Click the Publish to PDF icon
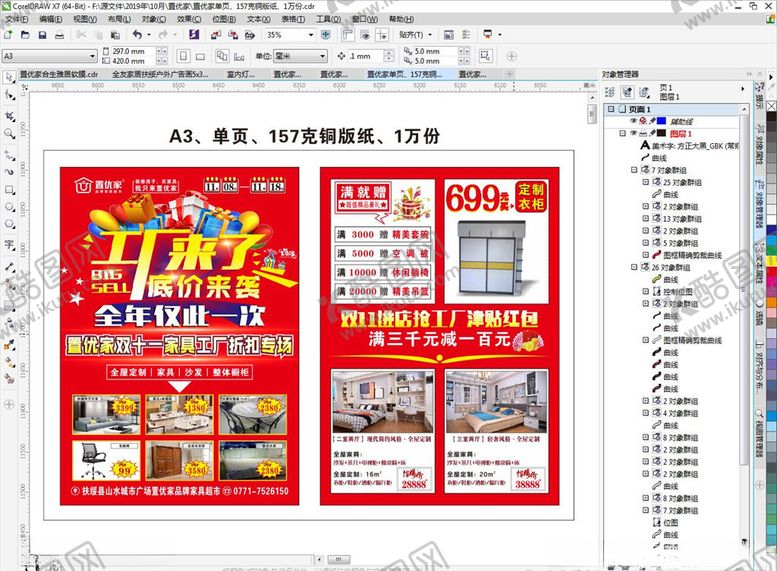The width and height of the screenshot is (777, 571). [250, 35]
